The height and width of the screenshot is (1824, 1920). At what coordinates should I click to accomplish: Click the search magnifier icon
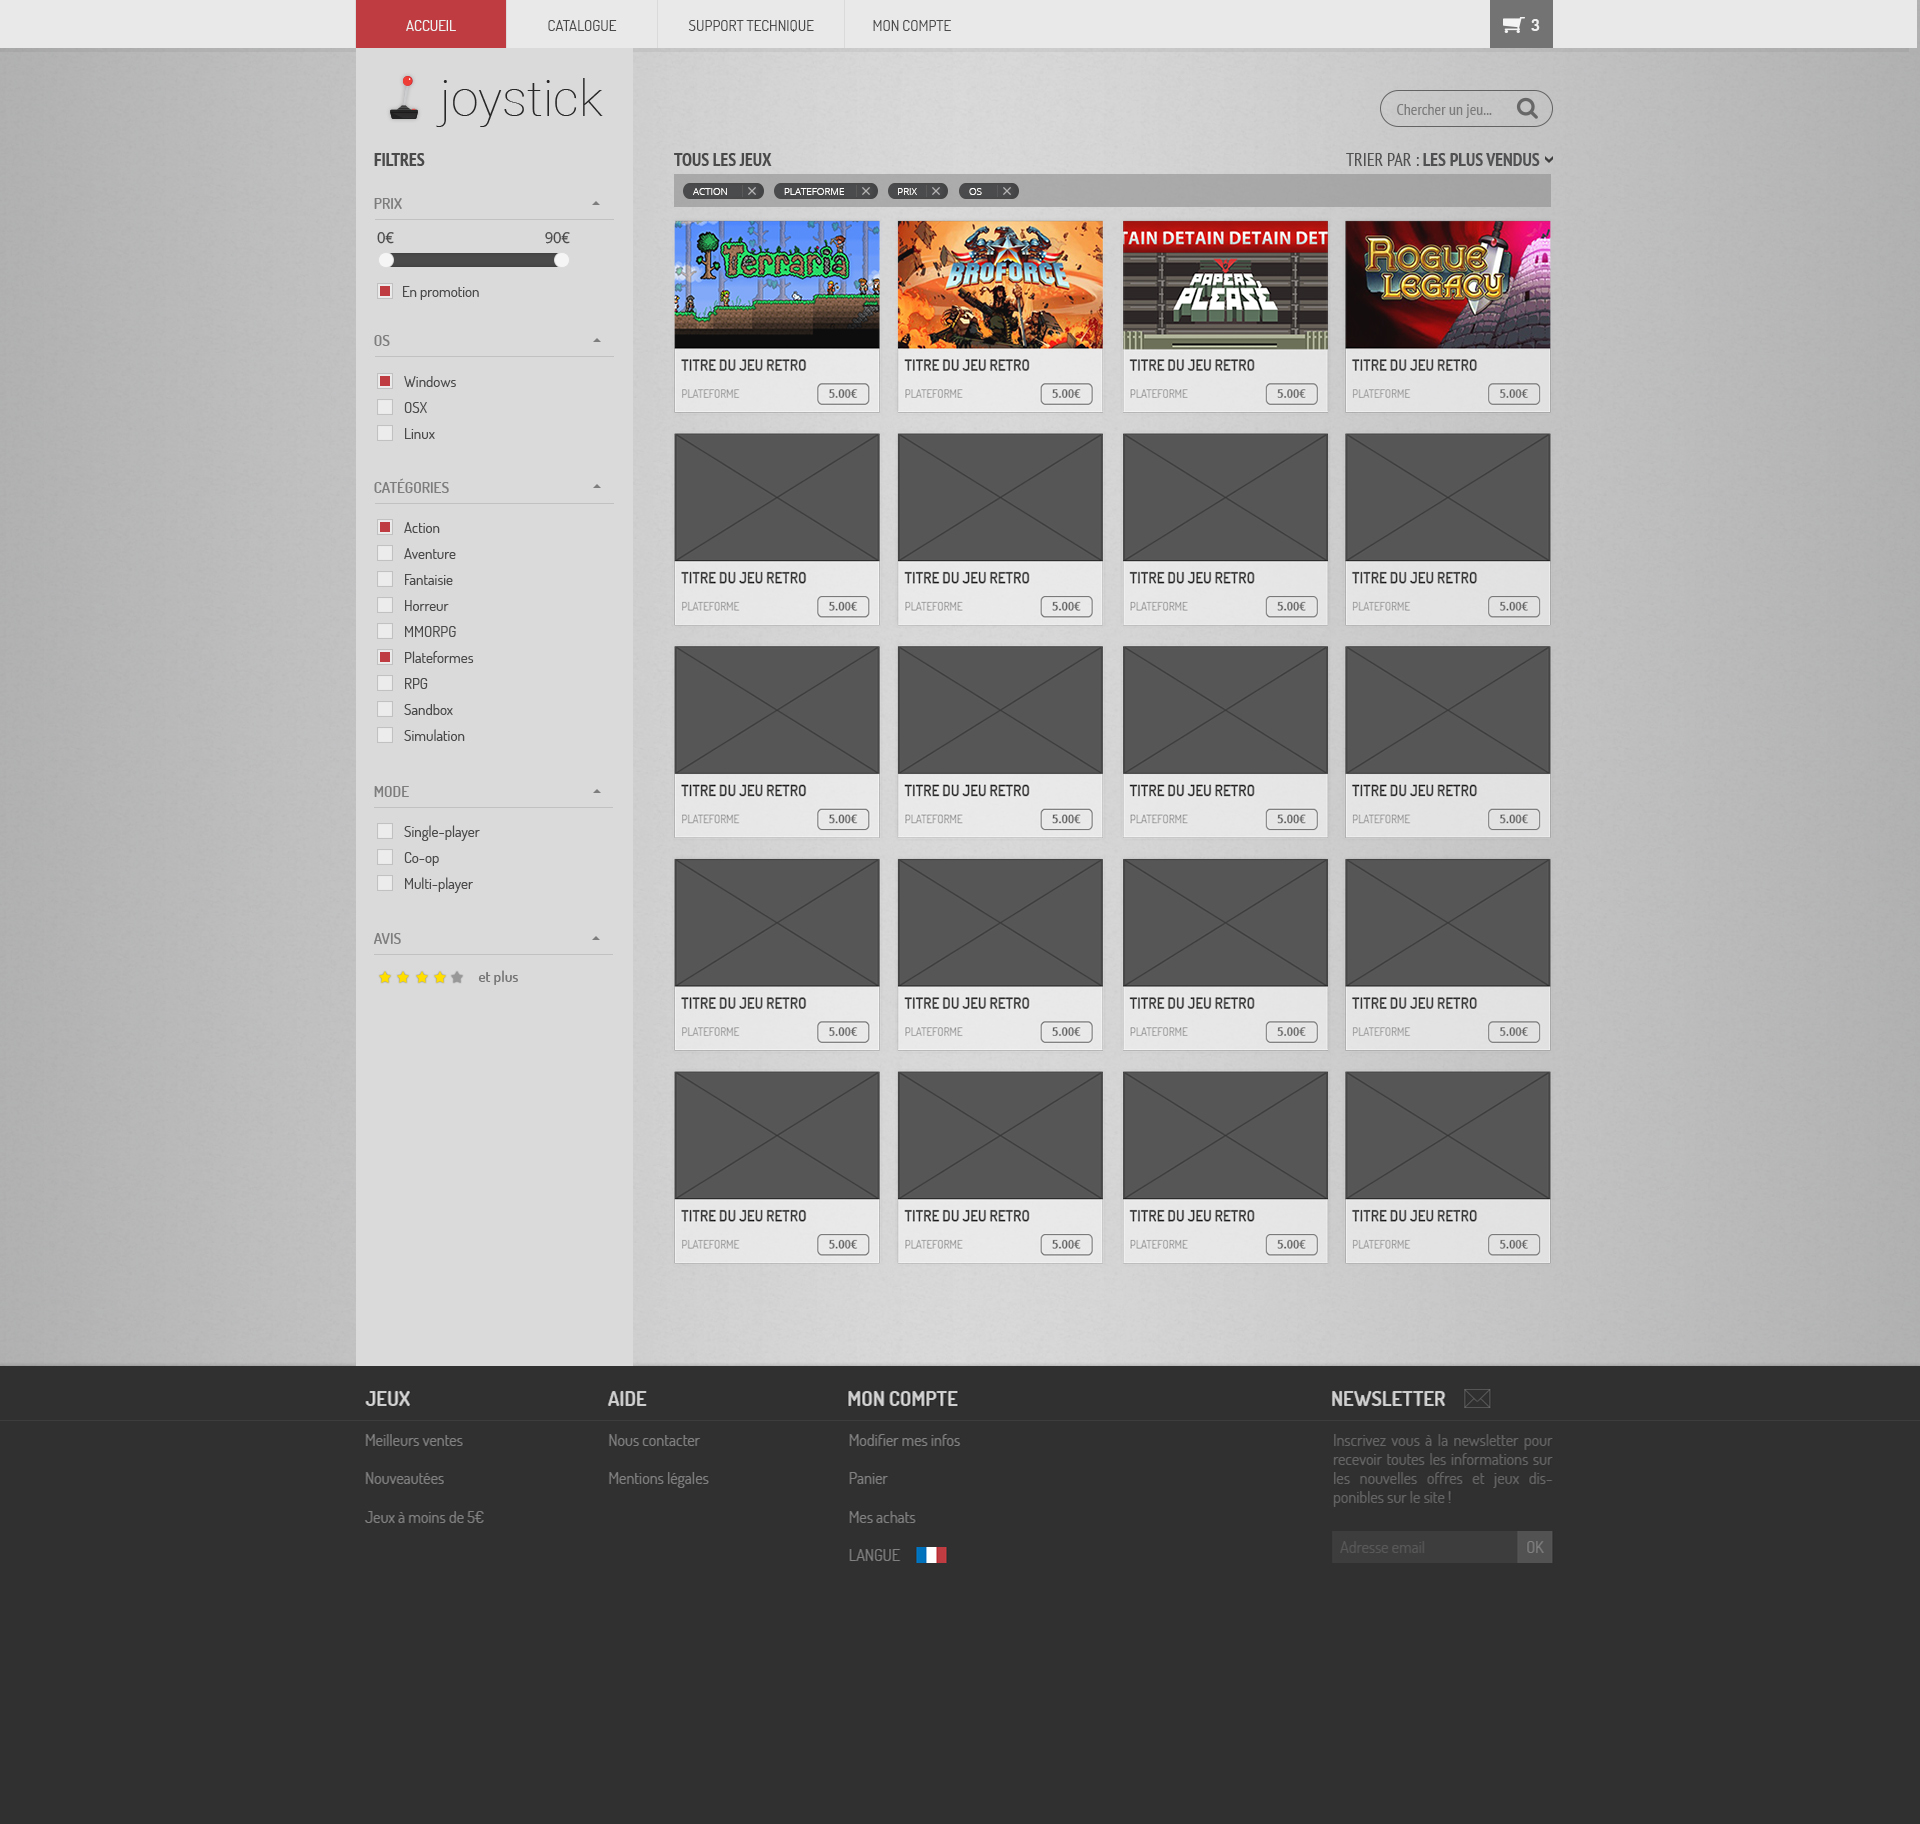[x=1526, y=109]
